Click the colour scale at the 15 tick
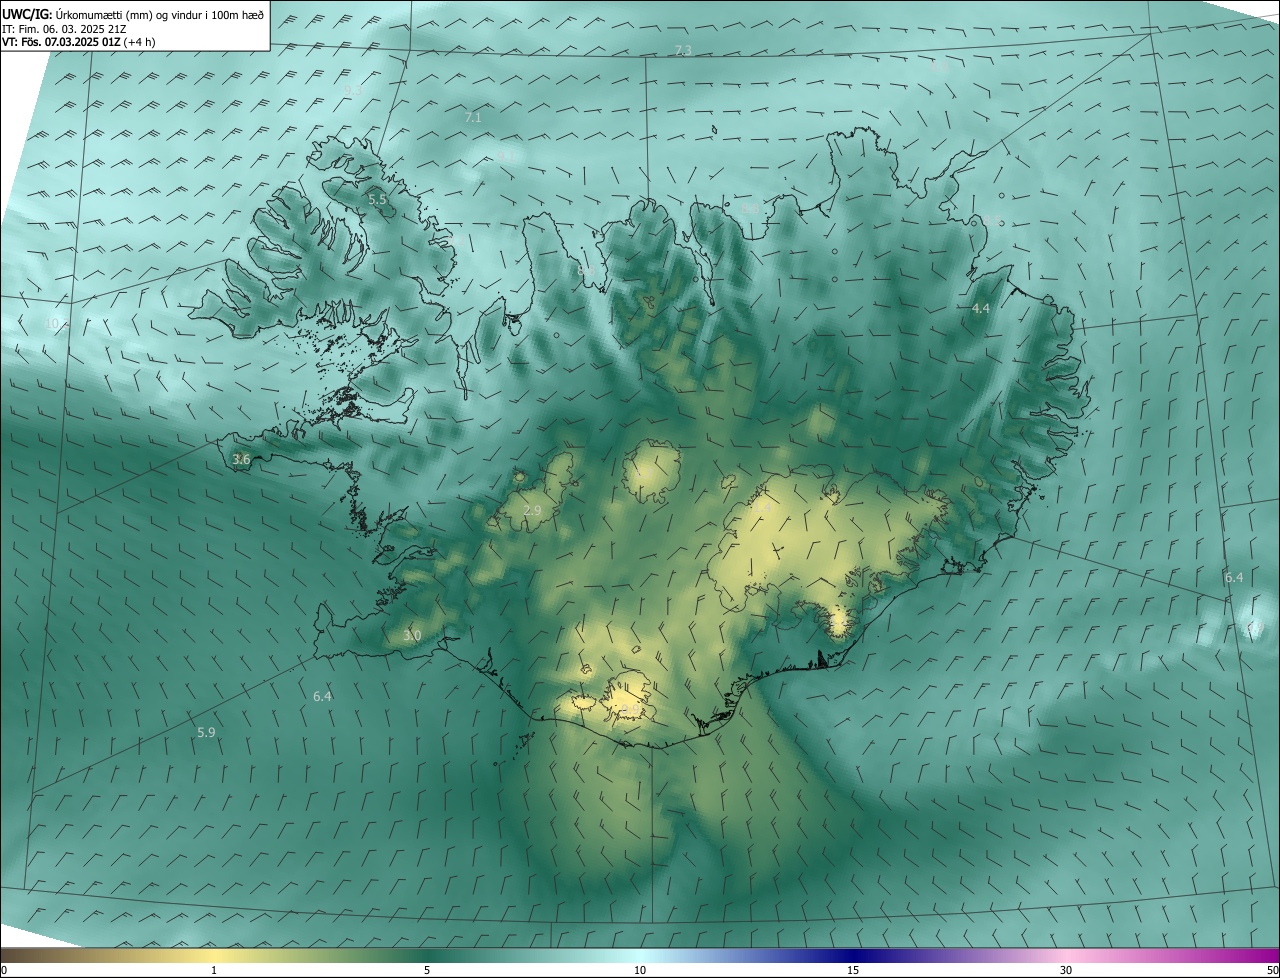 853,970
